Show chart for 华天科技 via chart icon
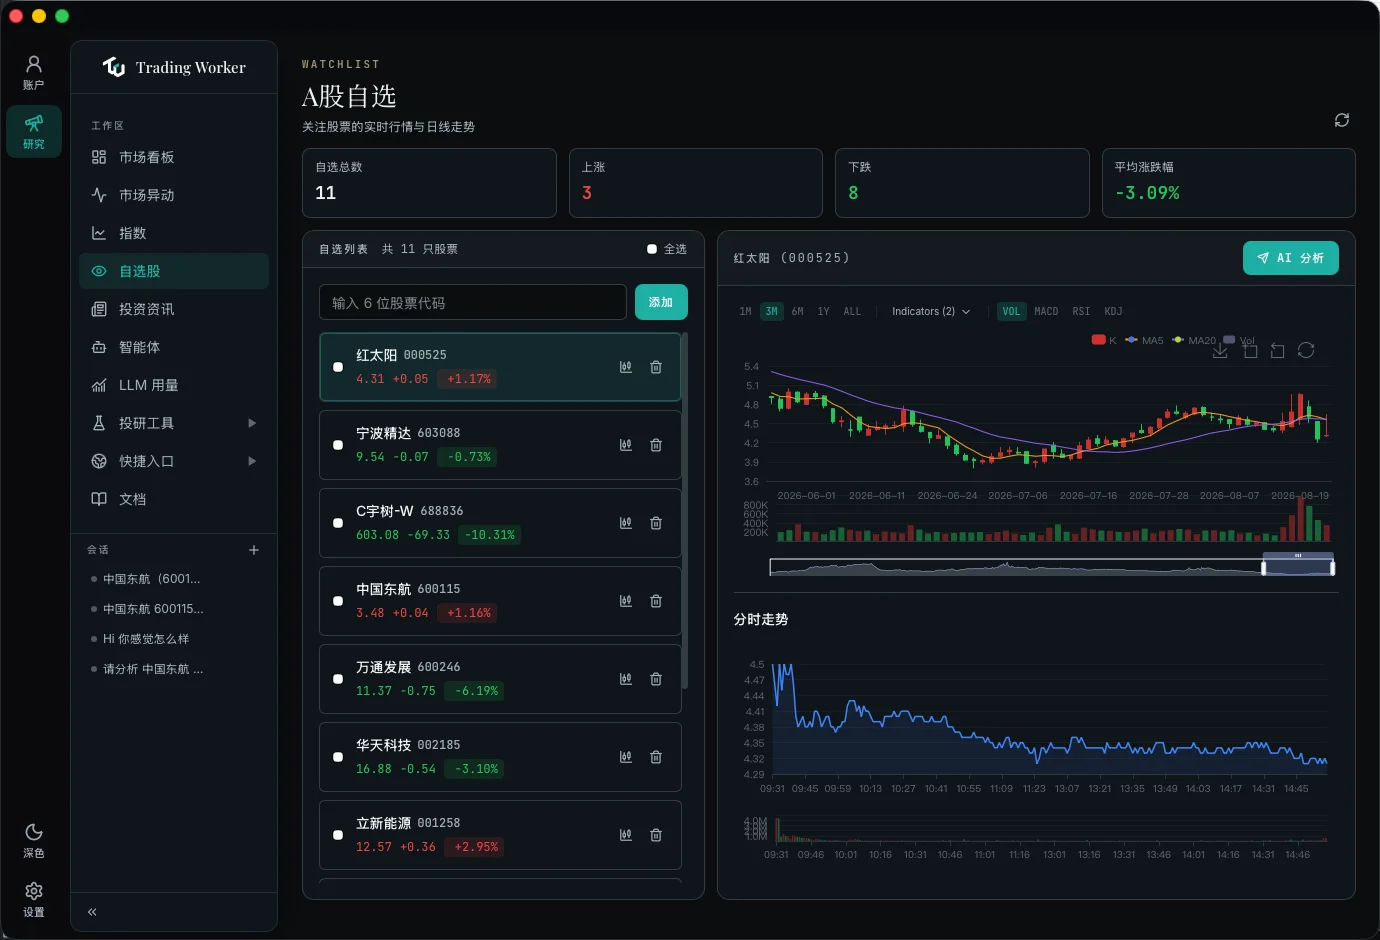 pos(626,757)
